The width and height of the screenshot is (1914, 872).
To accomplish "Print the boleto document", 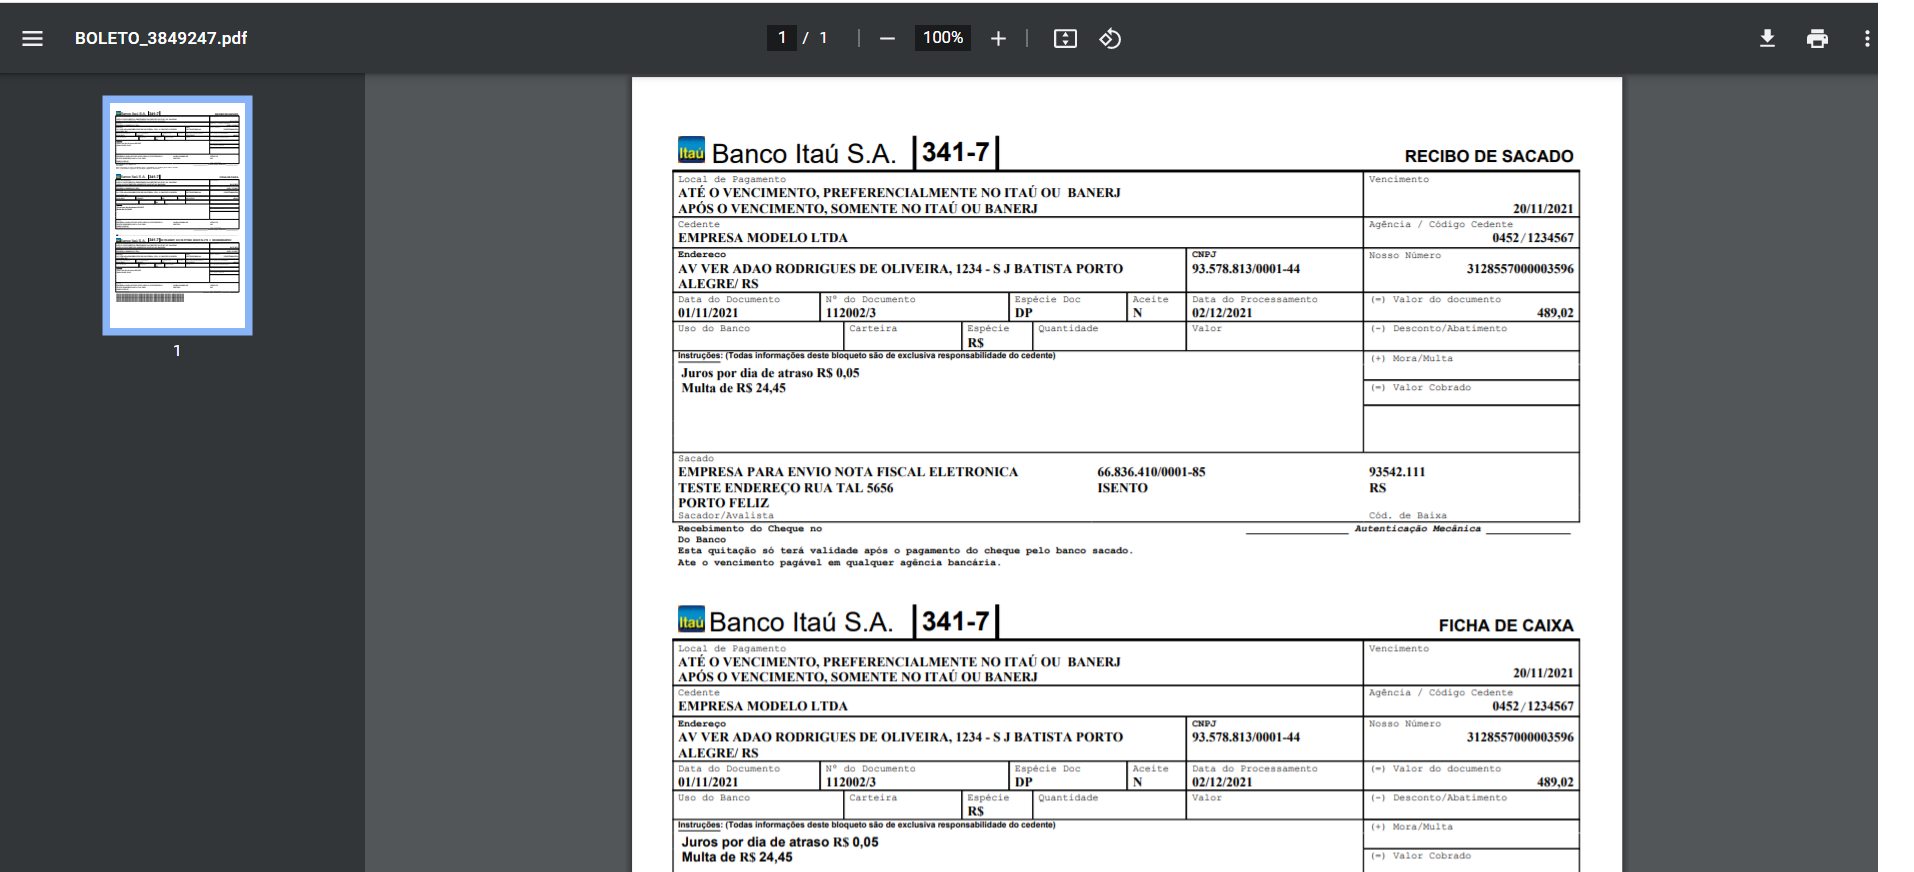I will pos(1817,38).
